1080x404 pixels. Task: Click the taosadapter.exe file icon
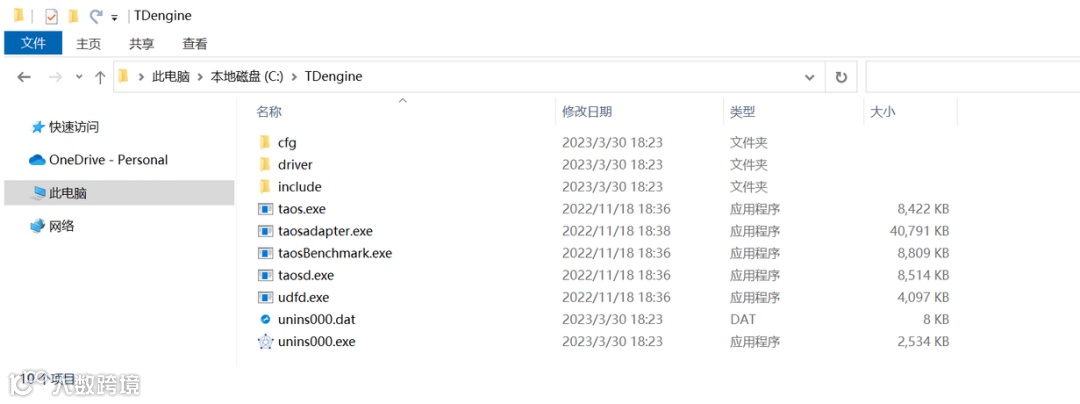pos(265,231)
